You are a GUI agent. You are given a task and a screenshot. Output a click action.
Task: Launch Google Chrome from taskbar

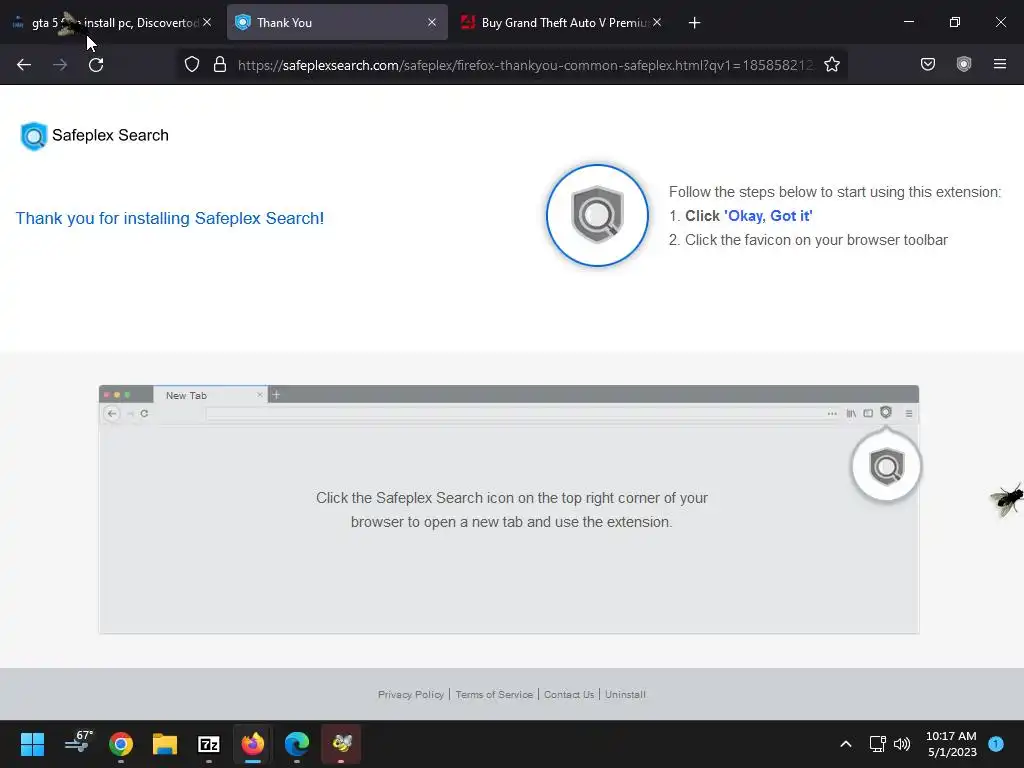click(121, 744)
